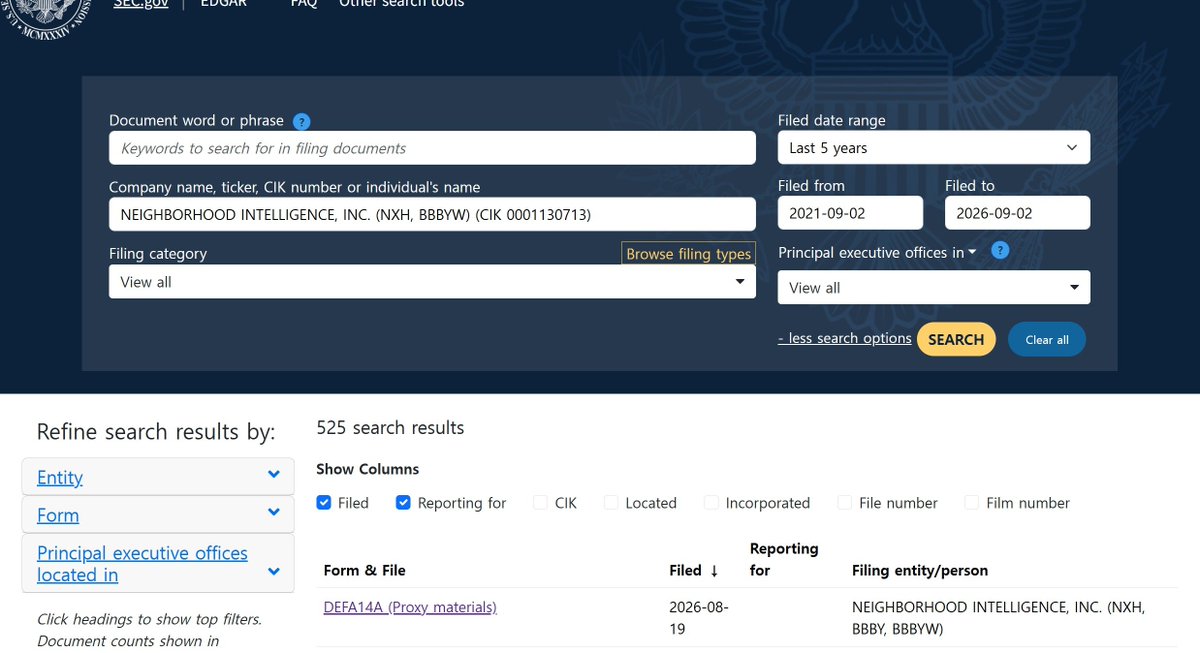Click the 2026-08-19 filed date cell
The width and height of the screenshot is (1200, 653).
(x=699, y=618)
